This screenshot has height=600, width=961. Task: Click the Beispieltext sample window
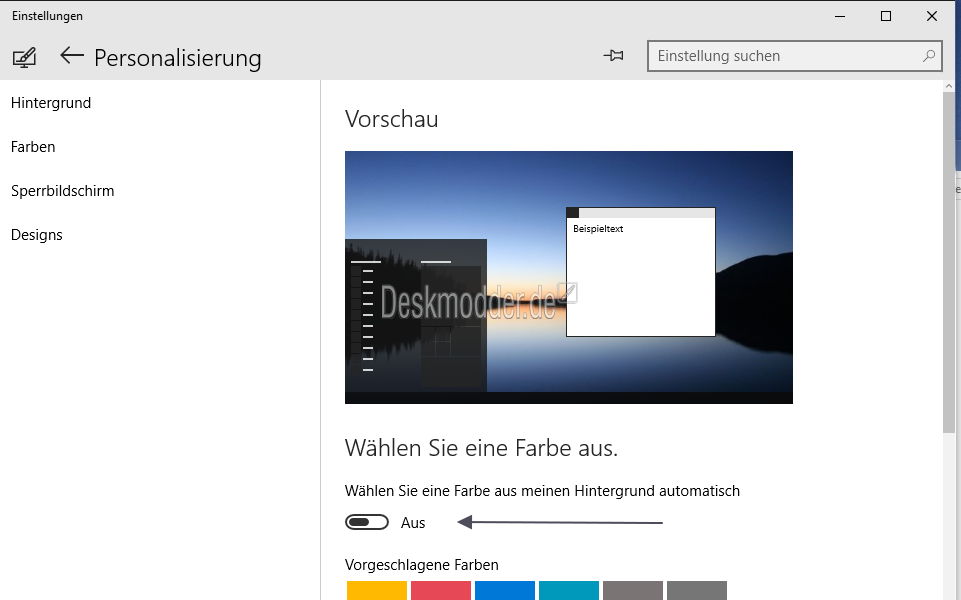click(x=640, y=272)
